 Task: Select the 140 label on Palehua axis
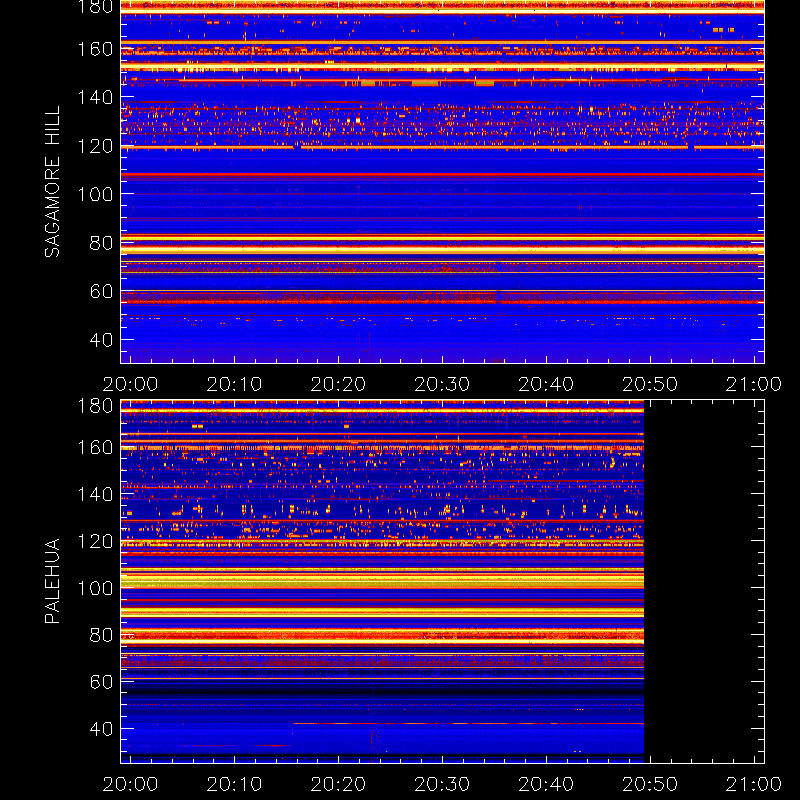click(95, 494)
